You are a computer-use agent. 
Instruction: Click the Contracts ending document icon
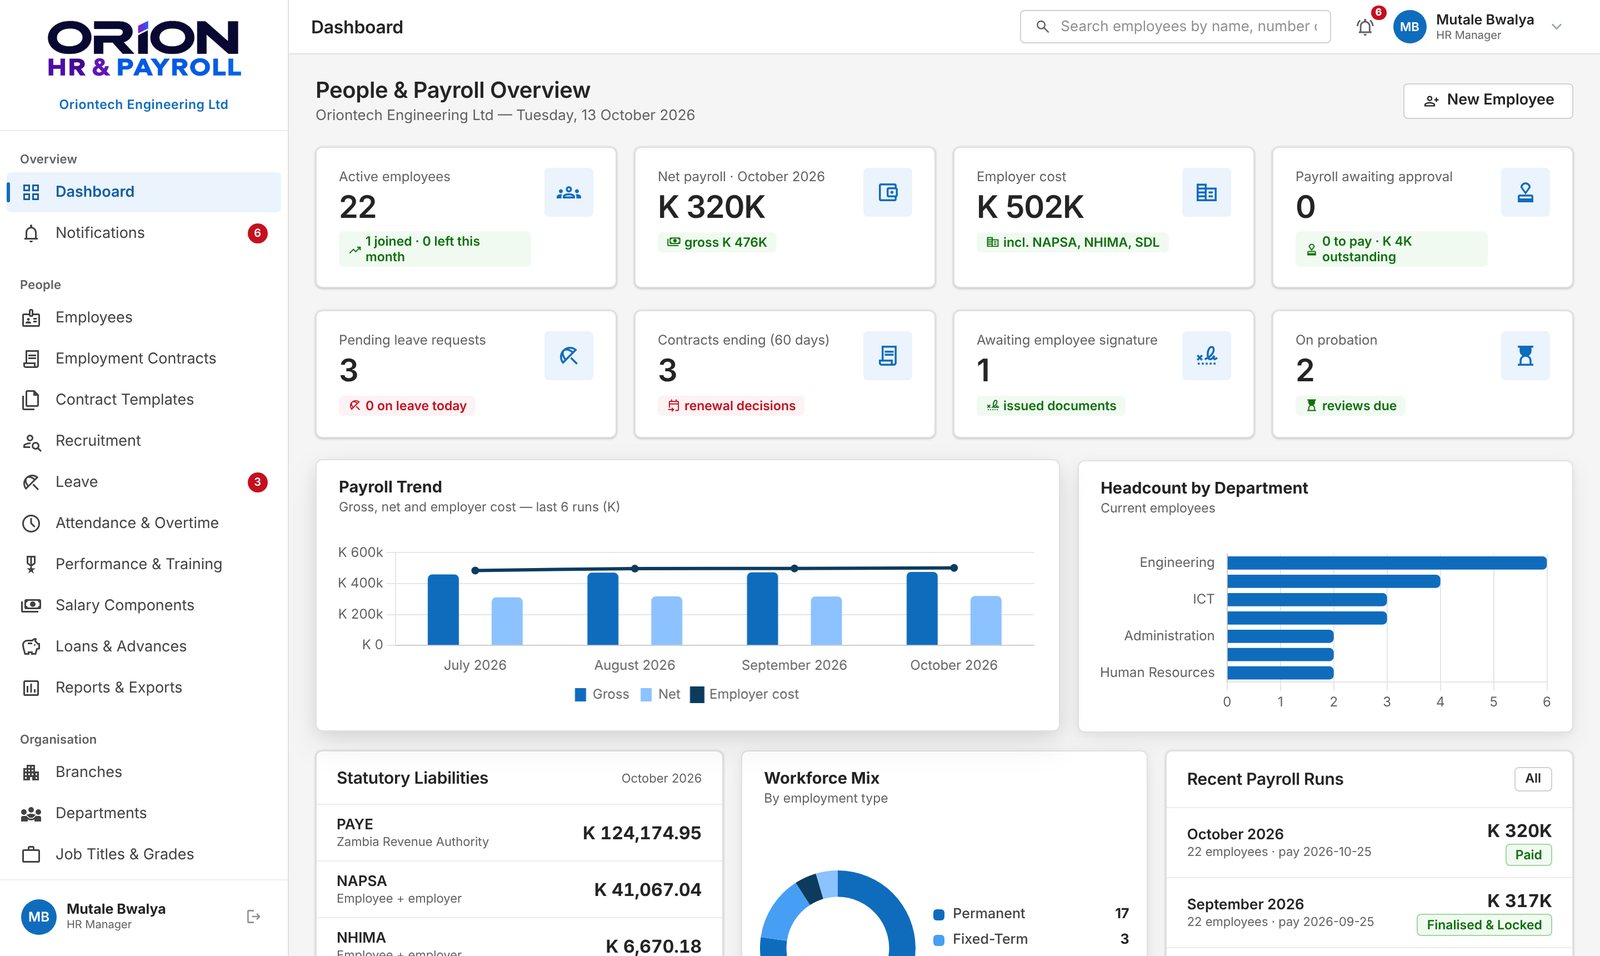(x=888, y=356)
